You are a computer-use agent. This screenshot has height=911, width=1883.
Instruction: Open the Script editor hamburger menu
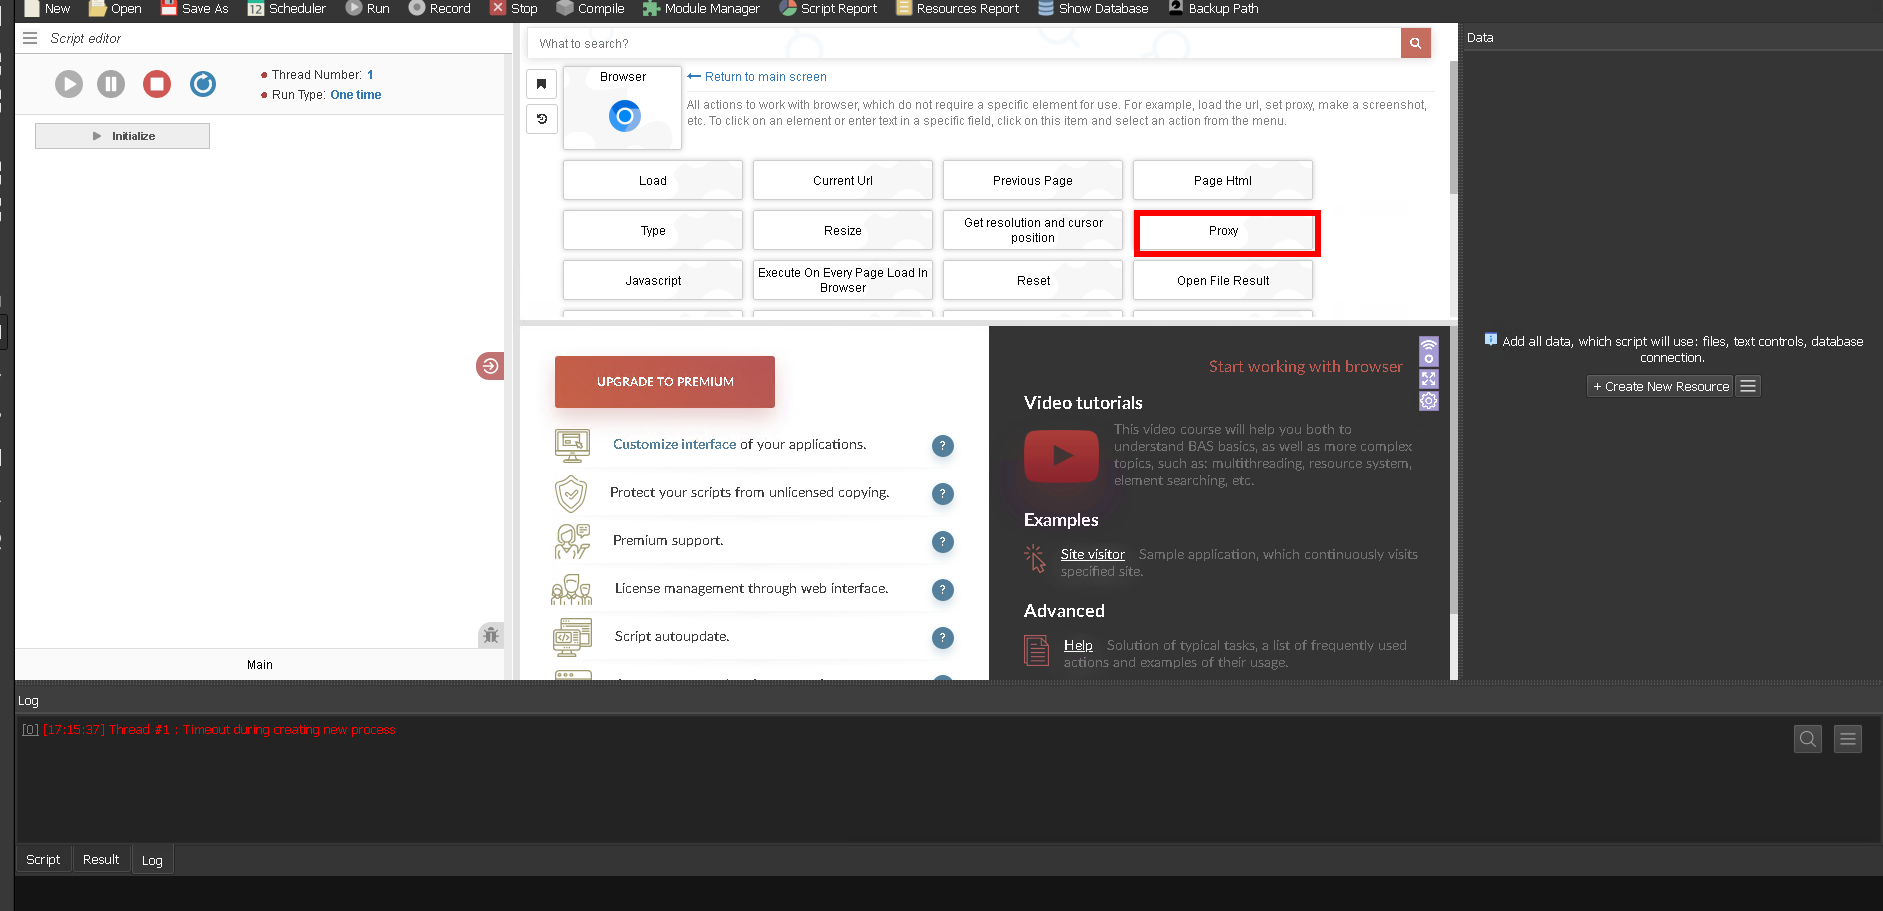point(30,38)
